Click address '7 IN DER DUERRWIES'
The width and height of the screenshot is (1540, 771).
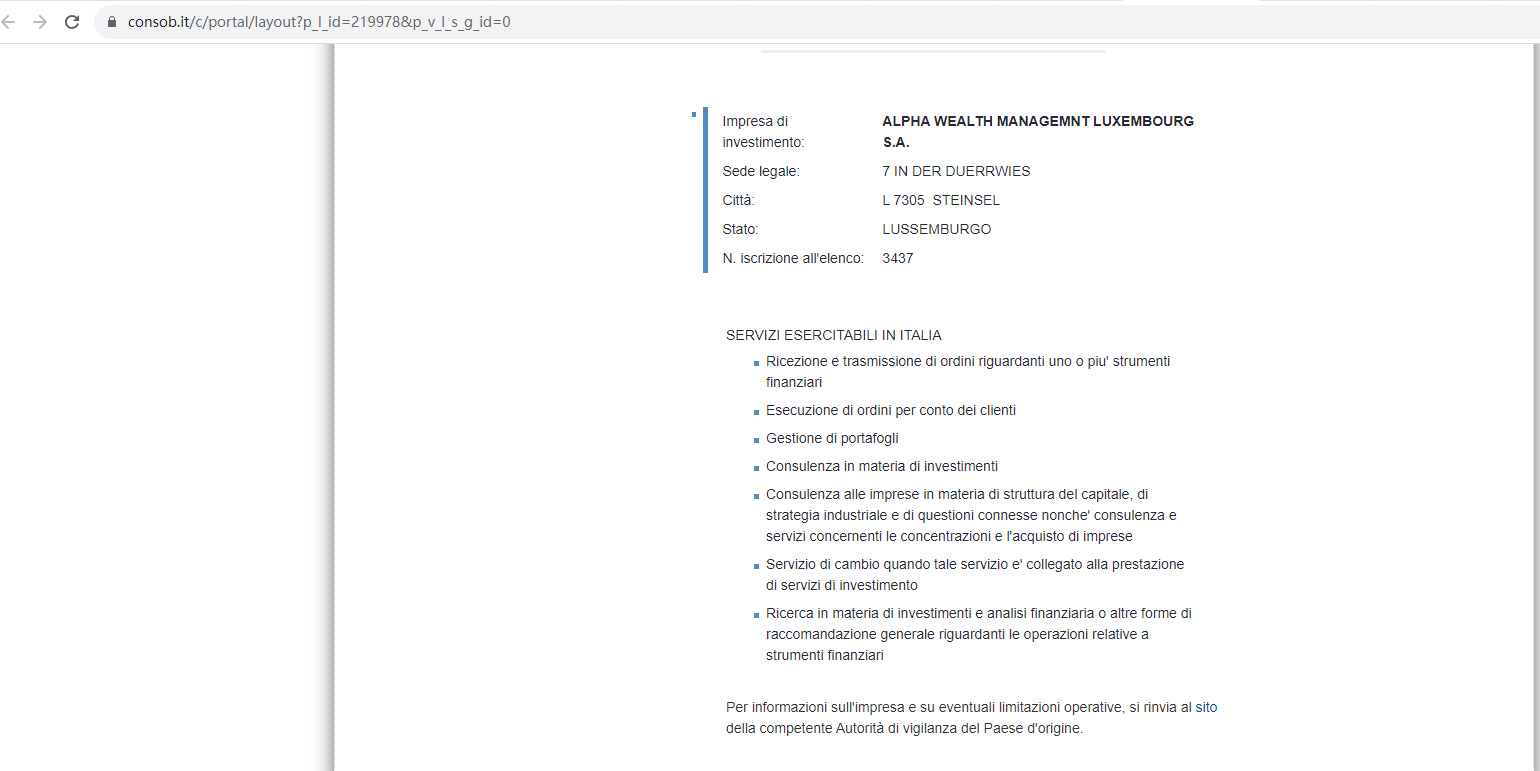coord(956,171)
